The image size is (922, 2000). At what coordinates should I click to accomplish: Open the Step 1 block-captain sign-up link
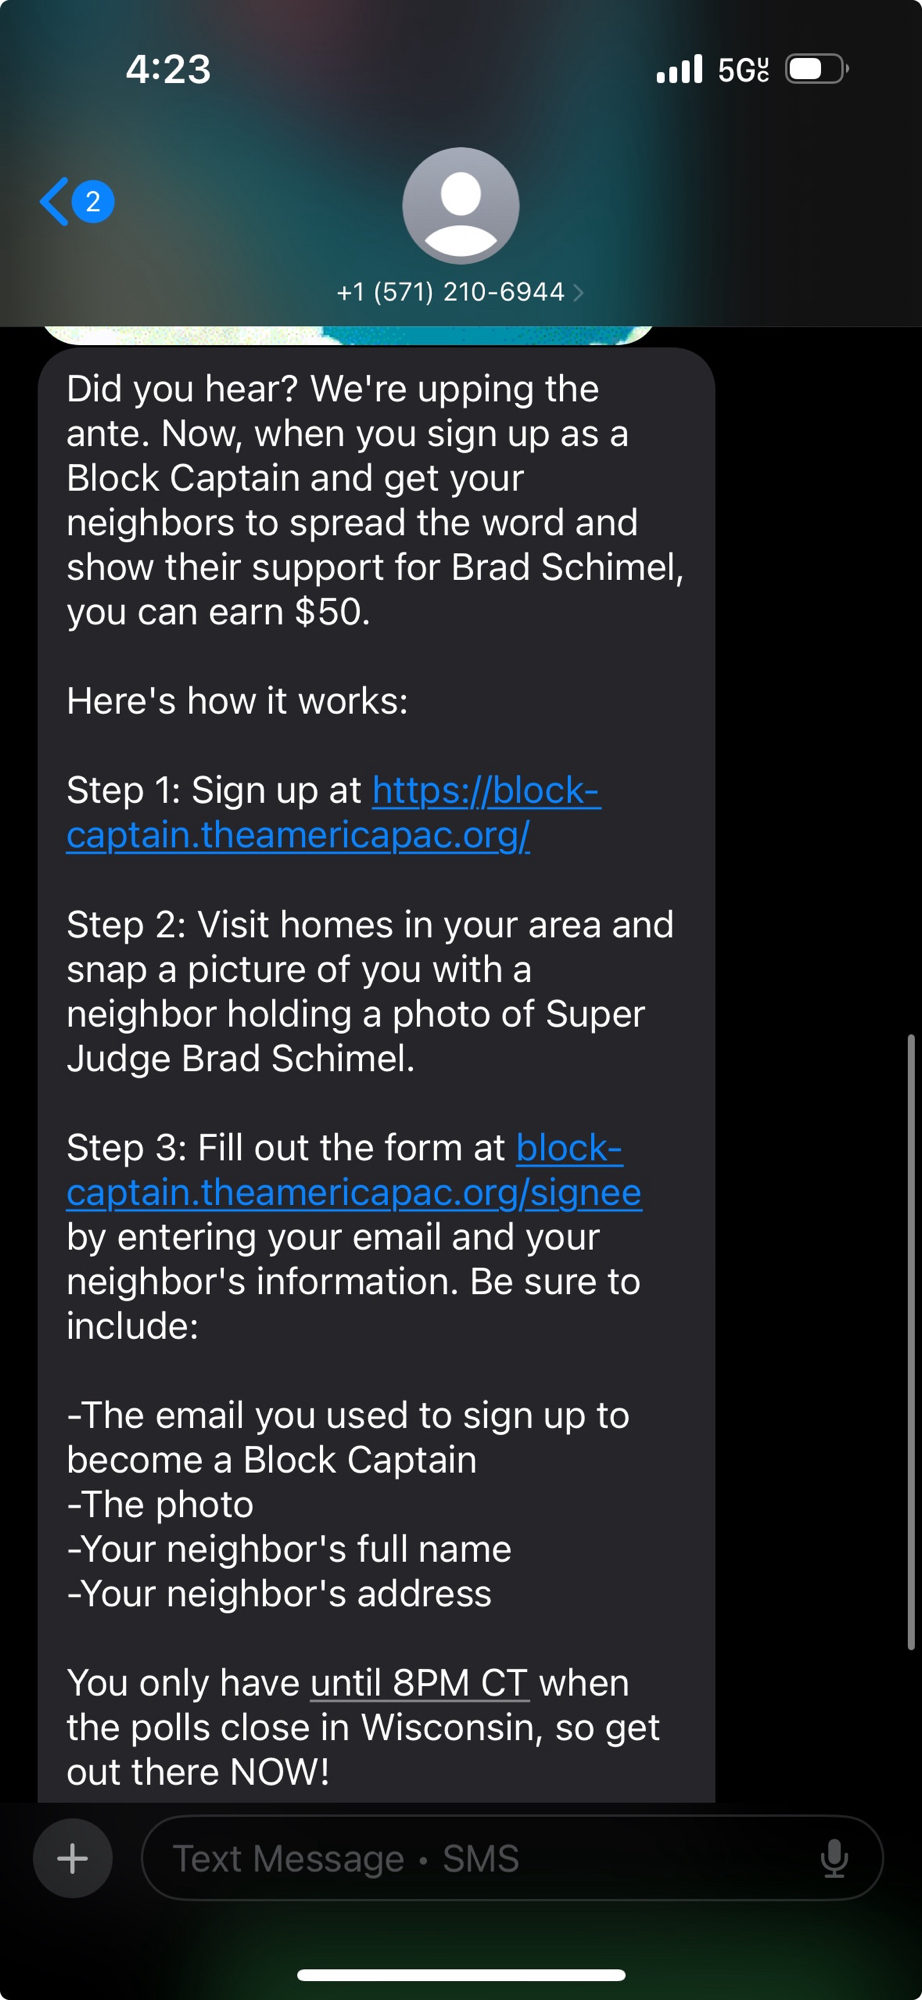(x=333, y=812)
